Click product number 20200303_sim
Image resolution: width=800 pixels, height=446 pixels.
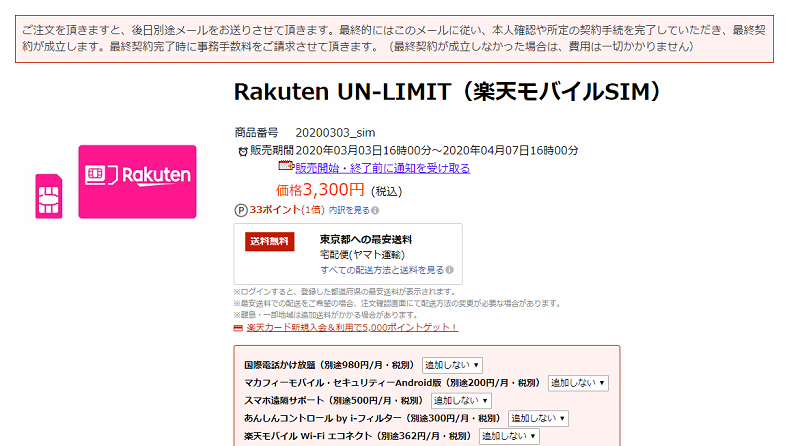pyautogui.click(x=335, y=133)
